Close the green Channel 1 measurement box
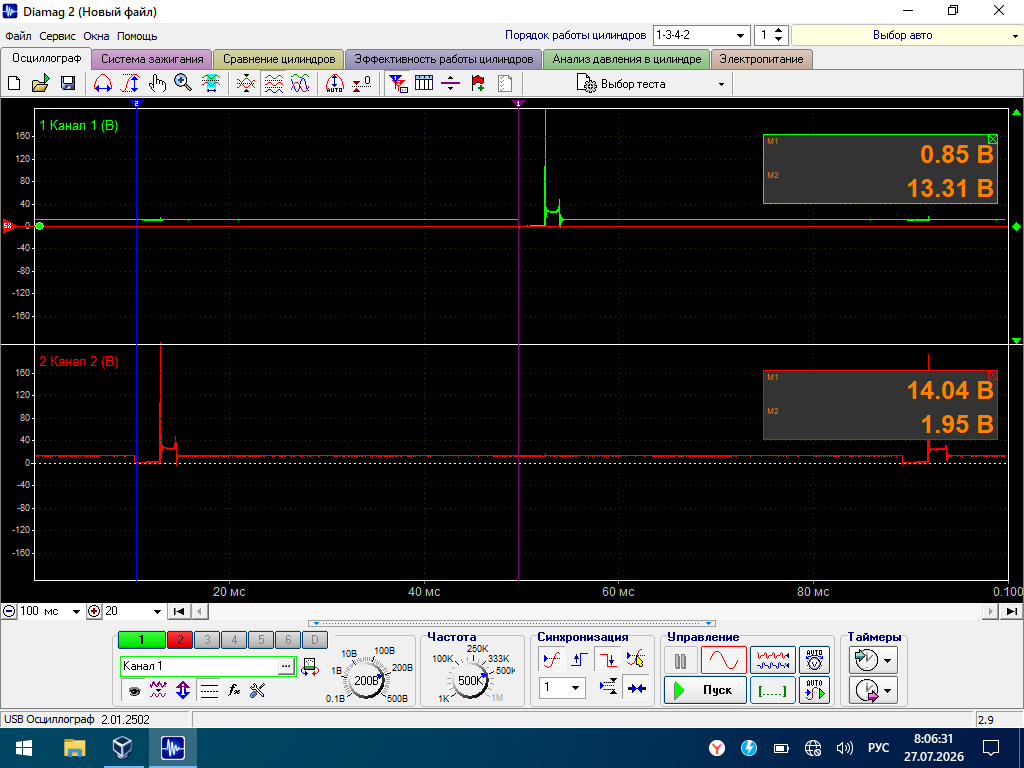 [x=993, y=139]
